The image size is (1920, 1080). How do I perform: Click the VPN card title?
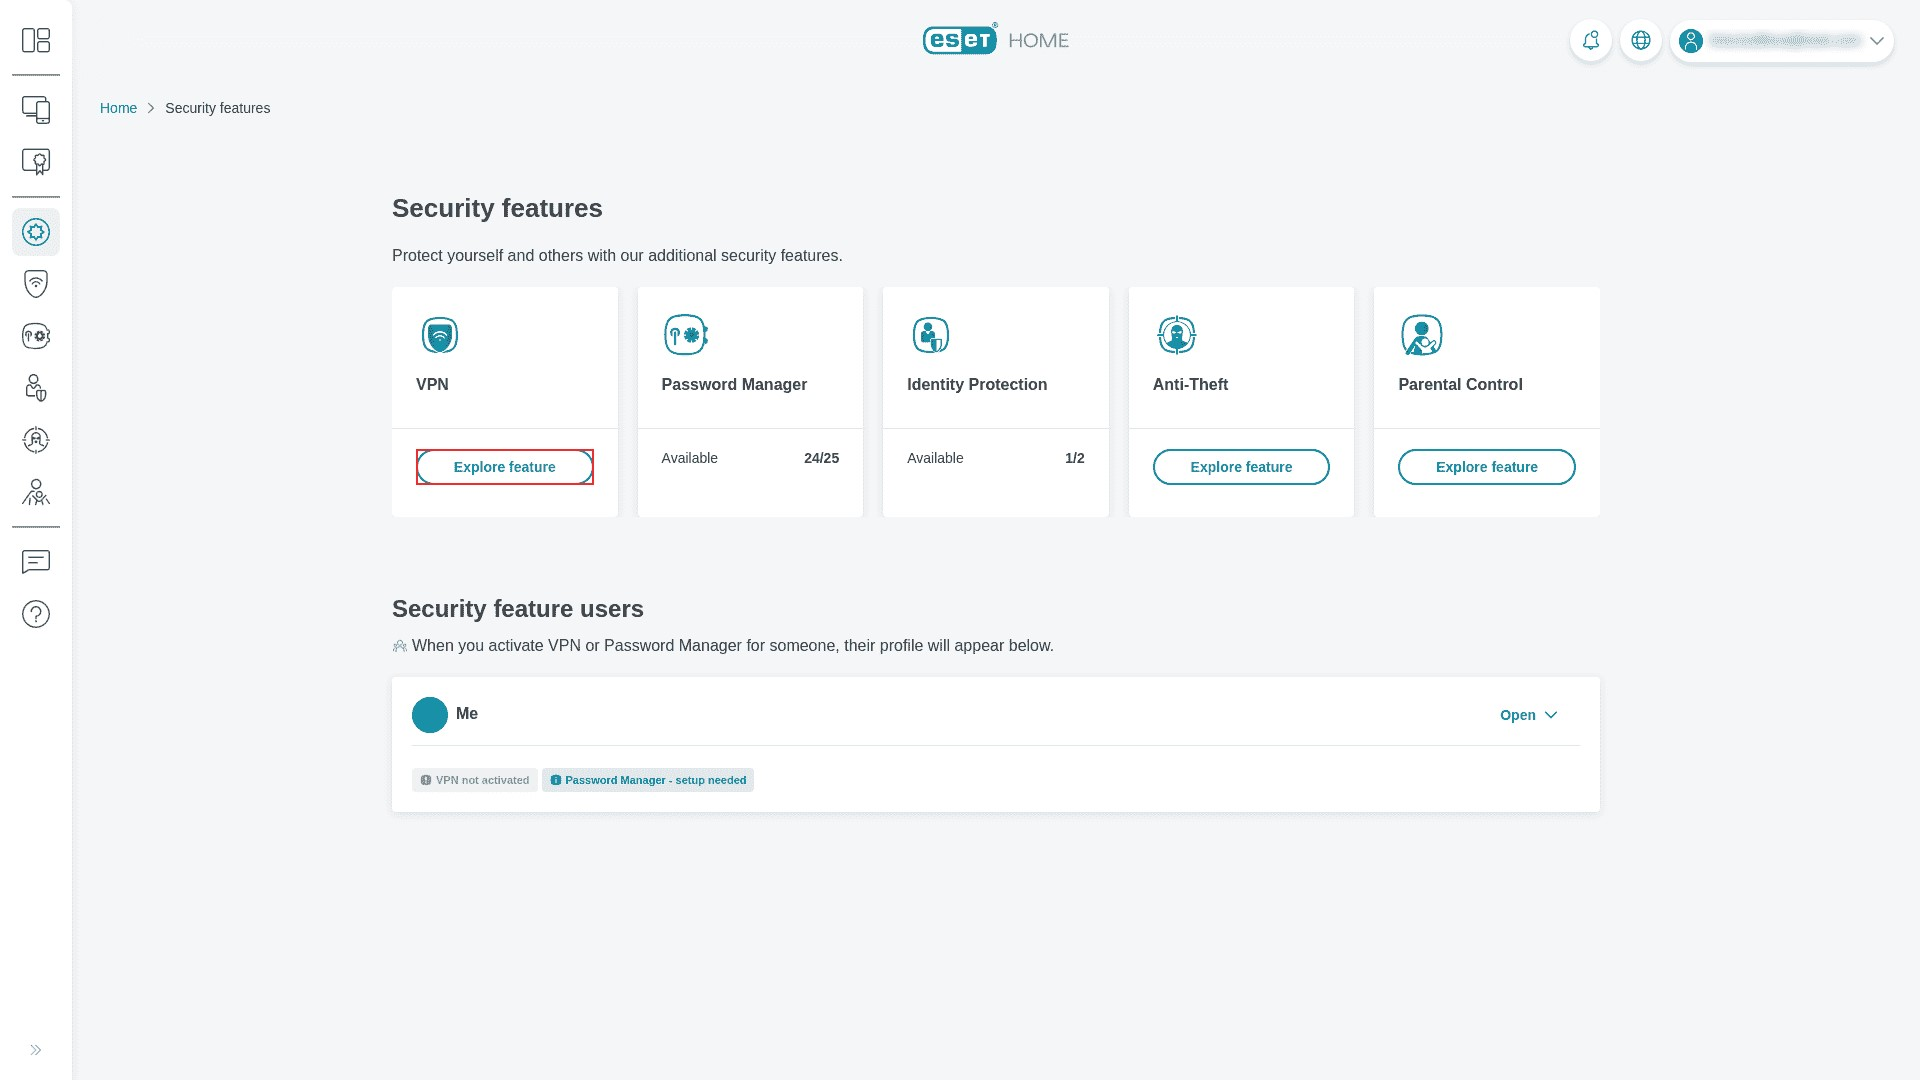[x=432, y=385]
